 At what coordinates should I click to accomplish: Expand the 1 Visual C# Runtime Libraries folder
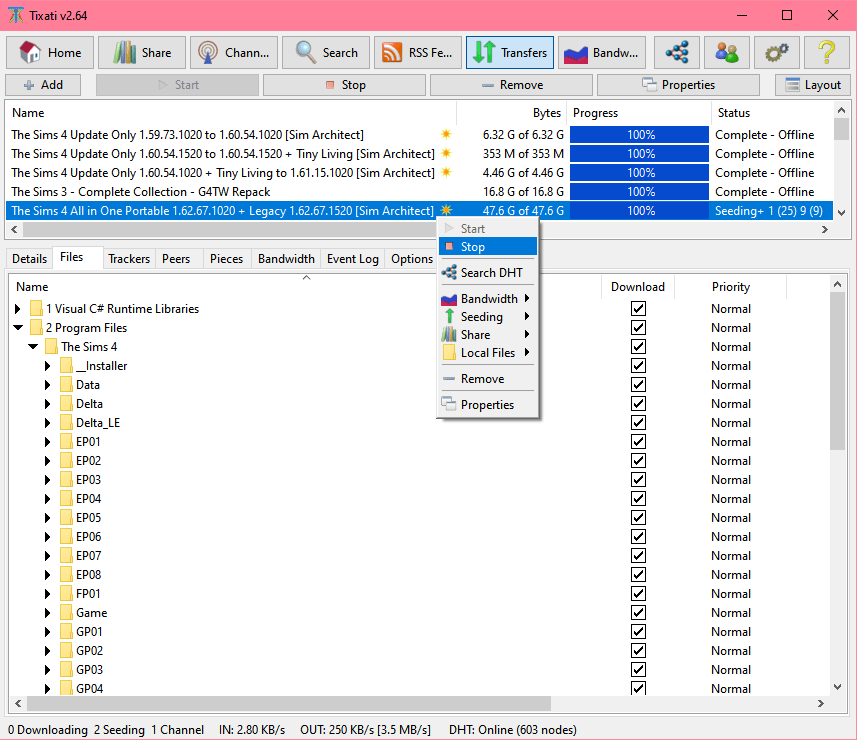(17, 309)
